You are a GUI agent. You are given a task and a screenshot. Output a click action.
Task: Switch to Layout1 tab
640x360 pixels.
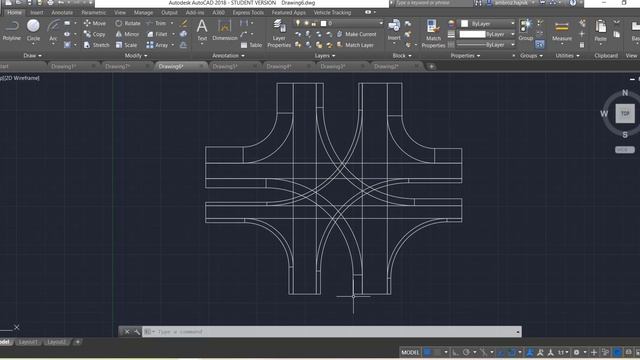(28, 342)
